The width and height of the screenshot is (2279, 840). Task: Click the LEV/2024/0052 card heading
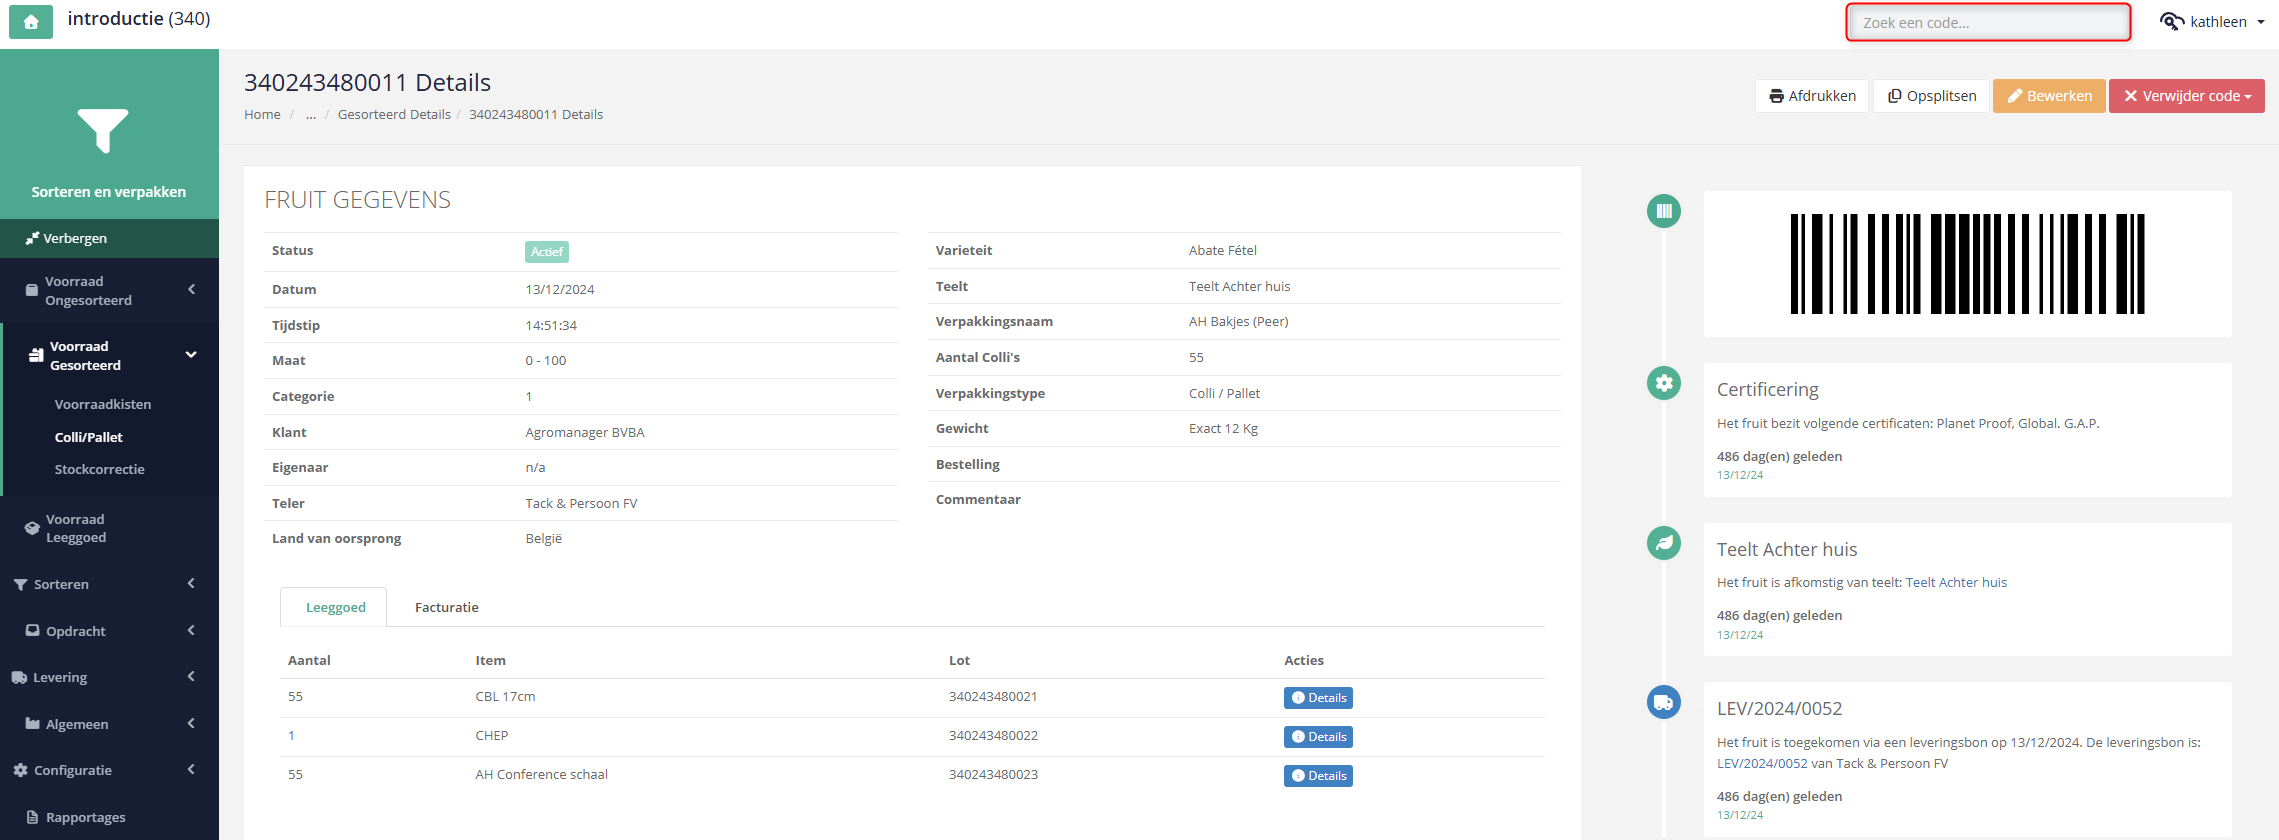(x=1779, y=708)
